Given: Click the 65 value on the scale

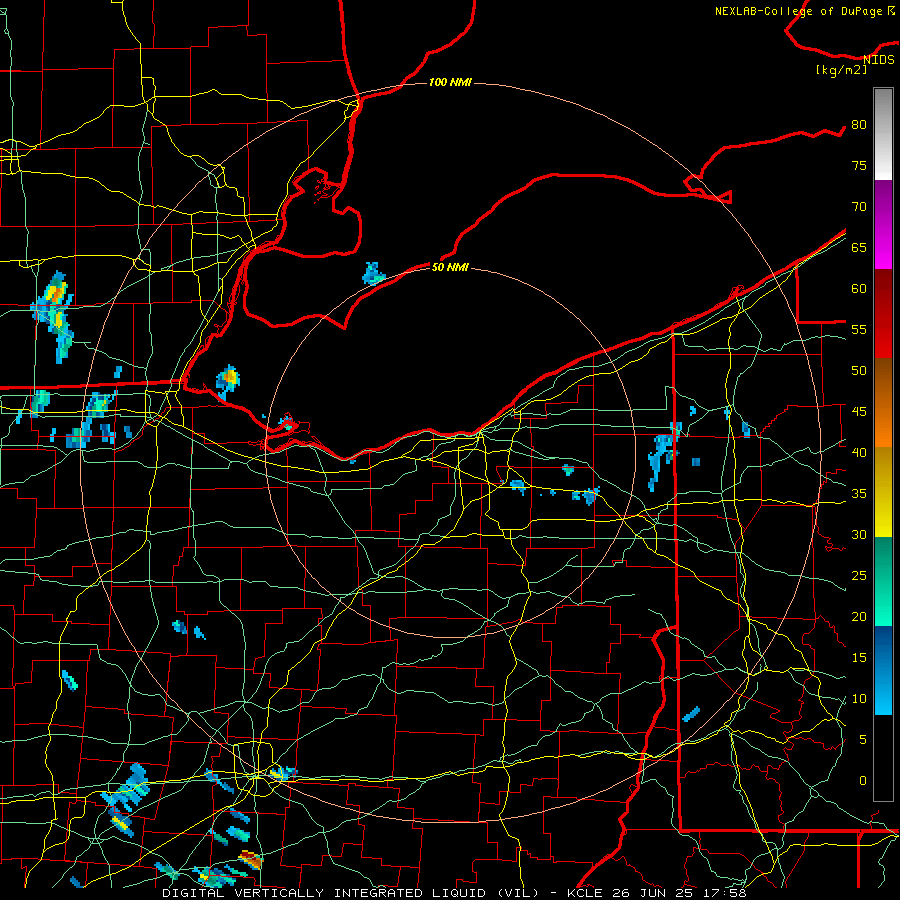Looking at the screenshot, I should tap(859, 247).
